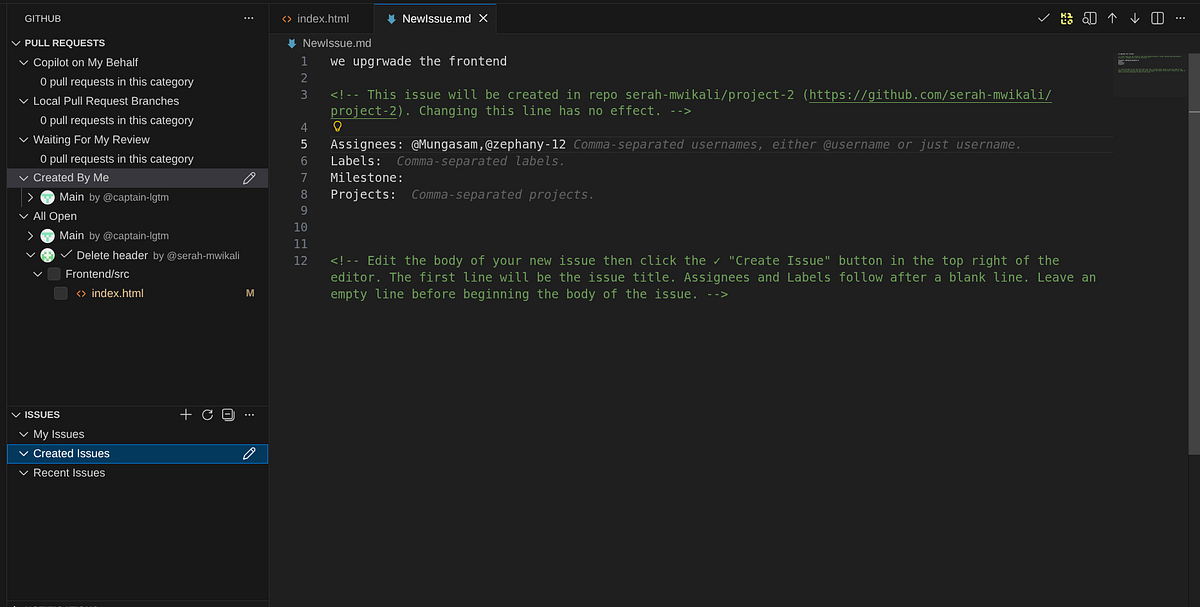Click the 'Edit the body of your new issue' comment
Screen dimensions: 1200x607
pyautogui.click(x=713, y=277)
